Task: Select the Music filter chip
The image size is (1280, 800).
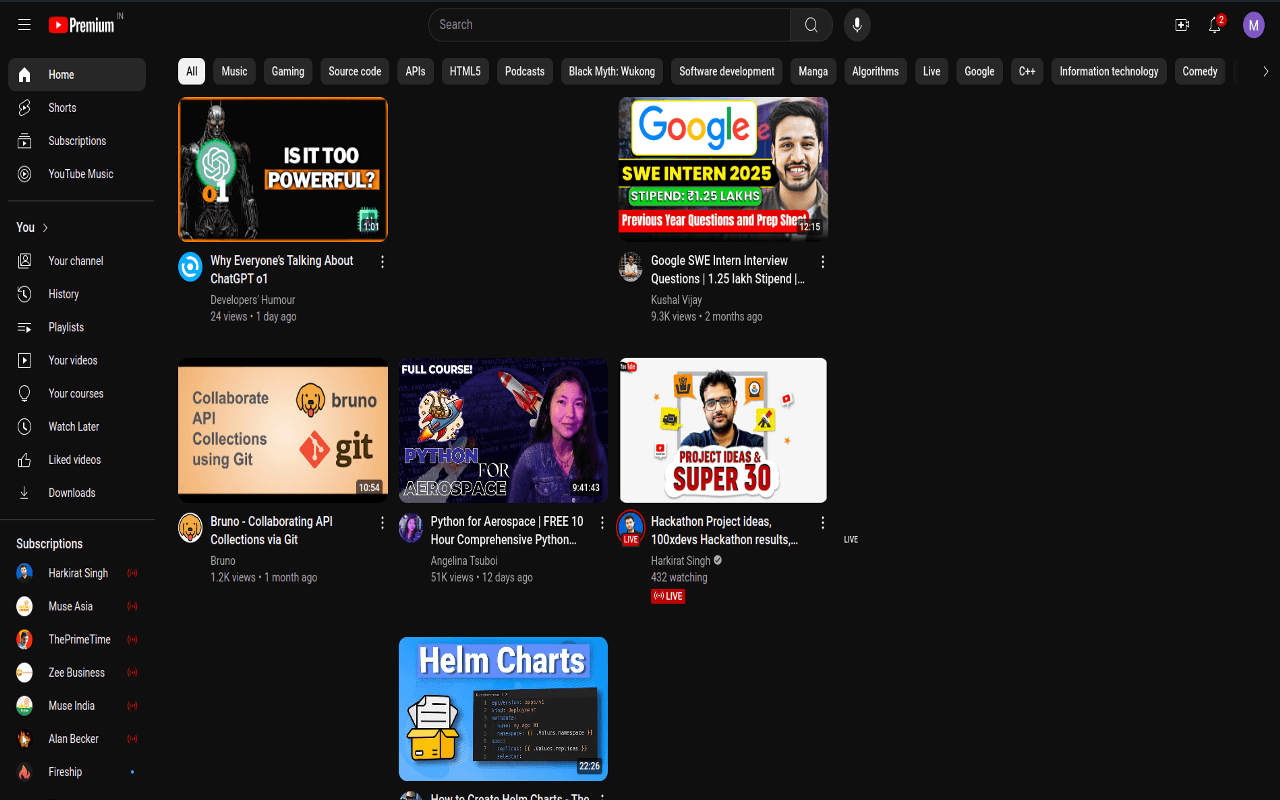Action: pos(234,71)
